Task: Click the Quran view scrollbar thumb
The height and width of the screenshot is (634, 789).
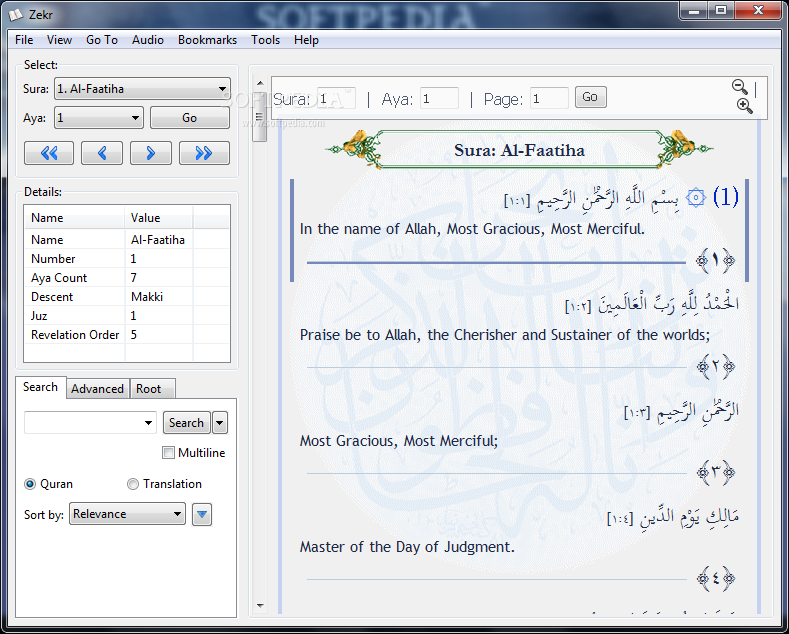Action: pos(260,117)
